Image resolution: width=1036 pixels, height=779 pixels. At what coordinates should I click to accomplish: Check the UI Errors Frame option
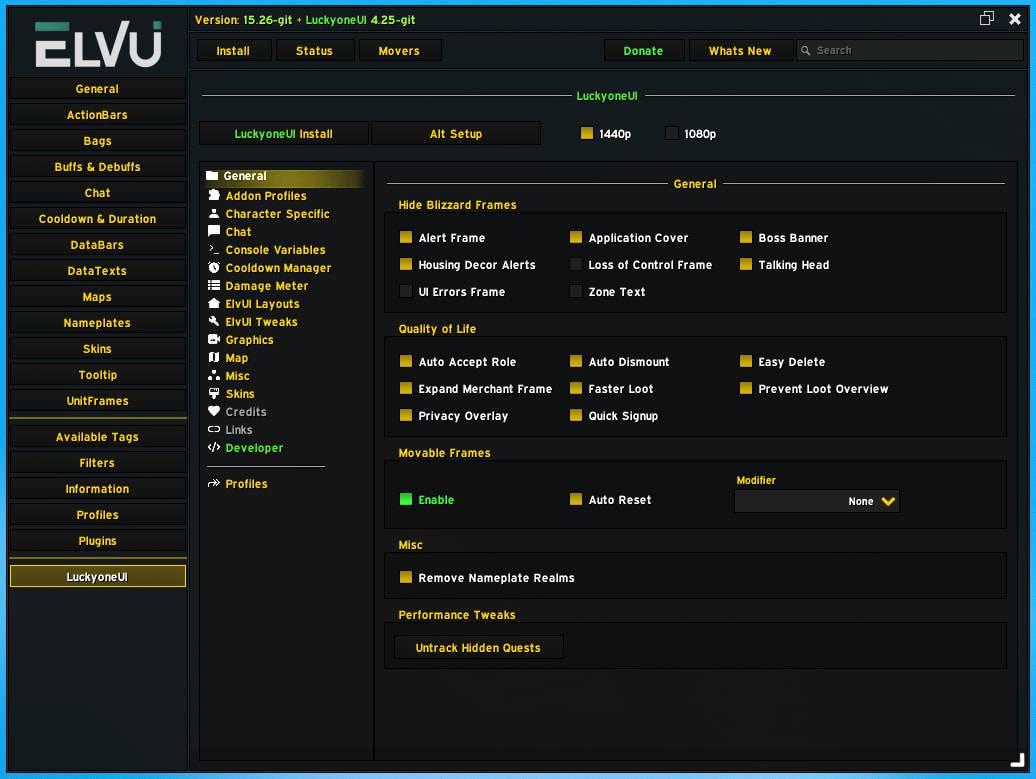pos(406,291)
